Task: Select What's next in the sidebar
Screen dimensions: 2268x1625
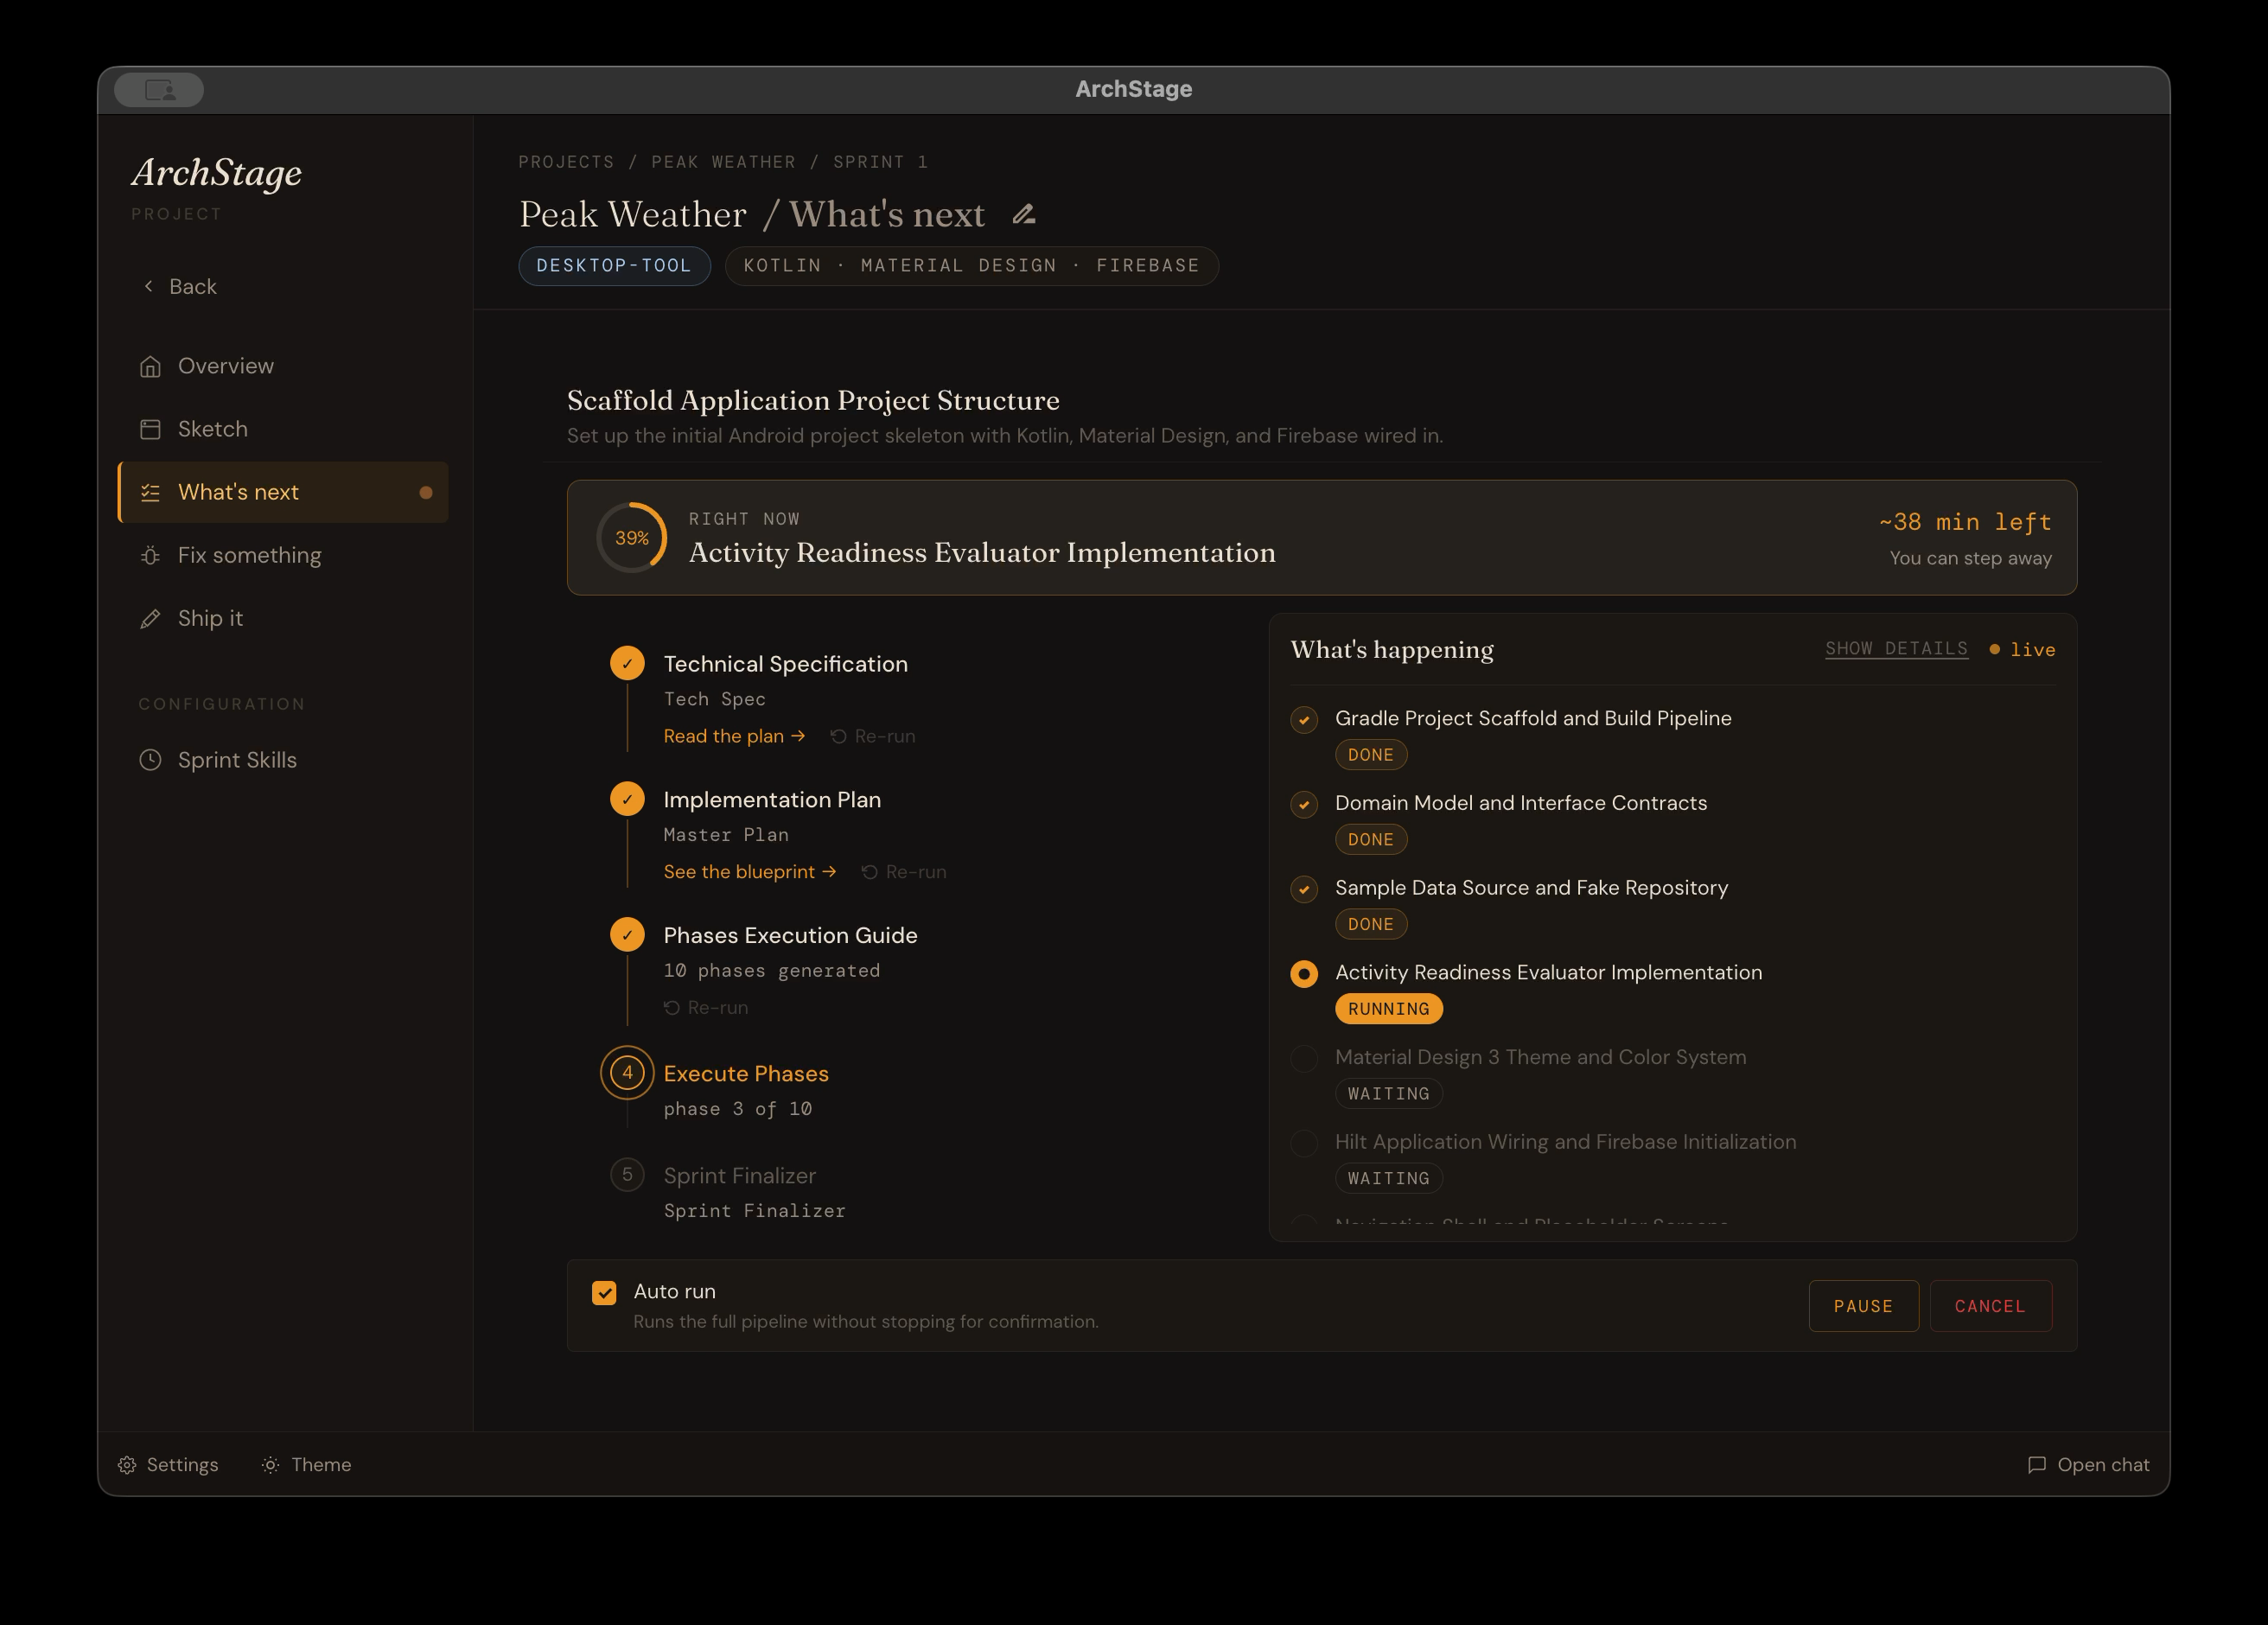Action: [x=238, y=492]
